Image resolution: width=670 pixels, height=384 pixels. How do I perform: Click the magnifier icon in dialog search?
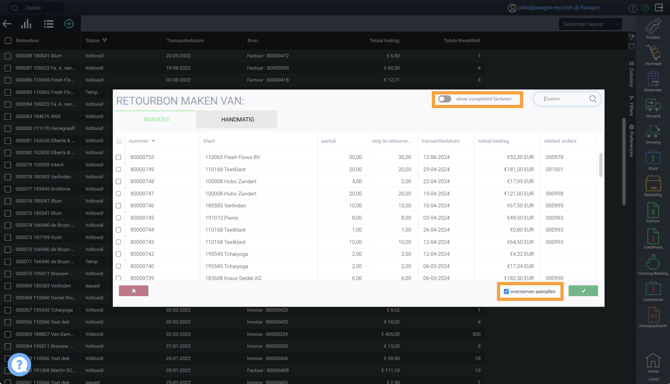(x=593, y=99)
